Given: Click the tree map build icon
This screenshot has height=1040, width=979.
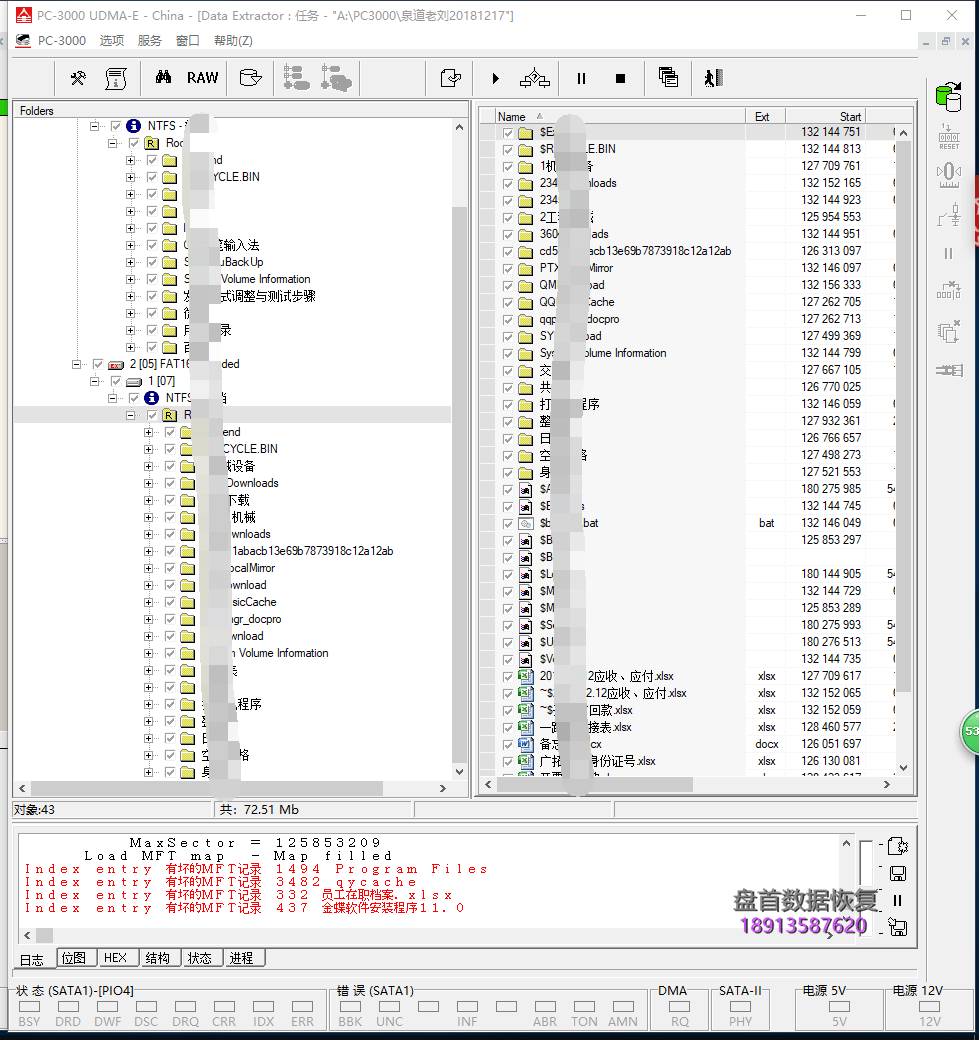Looking at the screenshot, I should [296, 78].
